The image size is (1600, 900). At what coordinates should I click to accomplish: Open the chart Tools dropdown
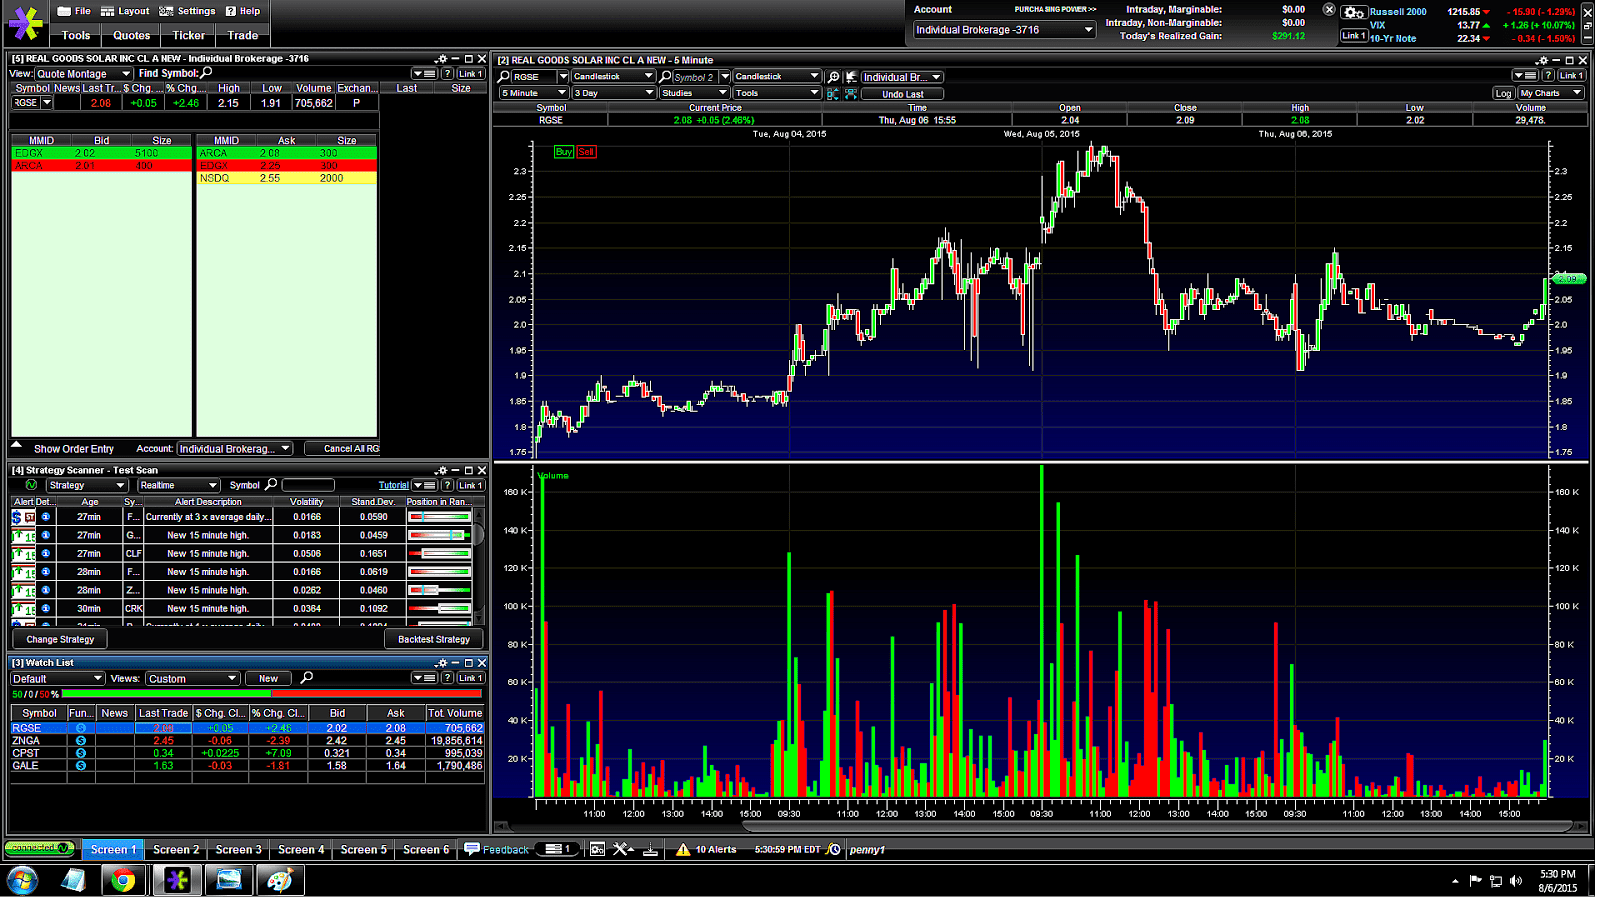click(777, 93)
